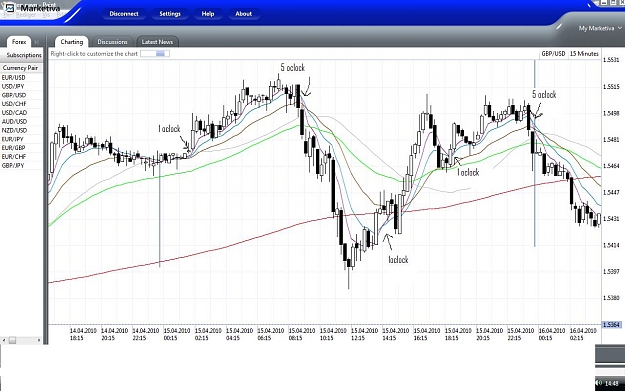Expand panel with double-arrow beside Forex

[x=37, y=42]
